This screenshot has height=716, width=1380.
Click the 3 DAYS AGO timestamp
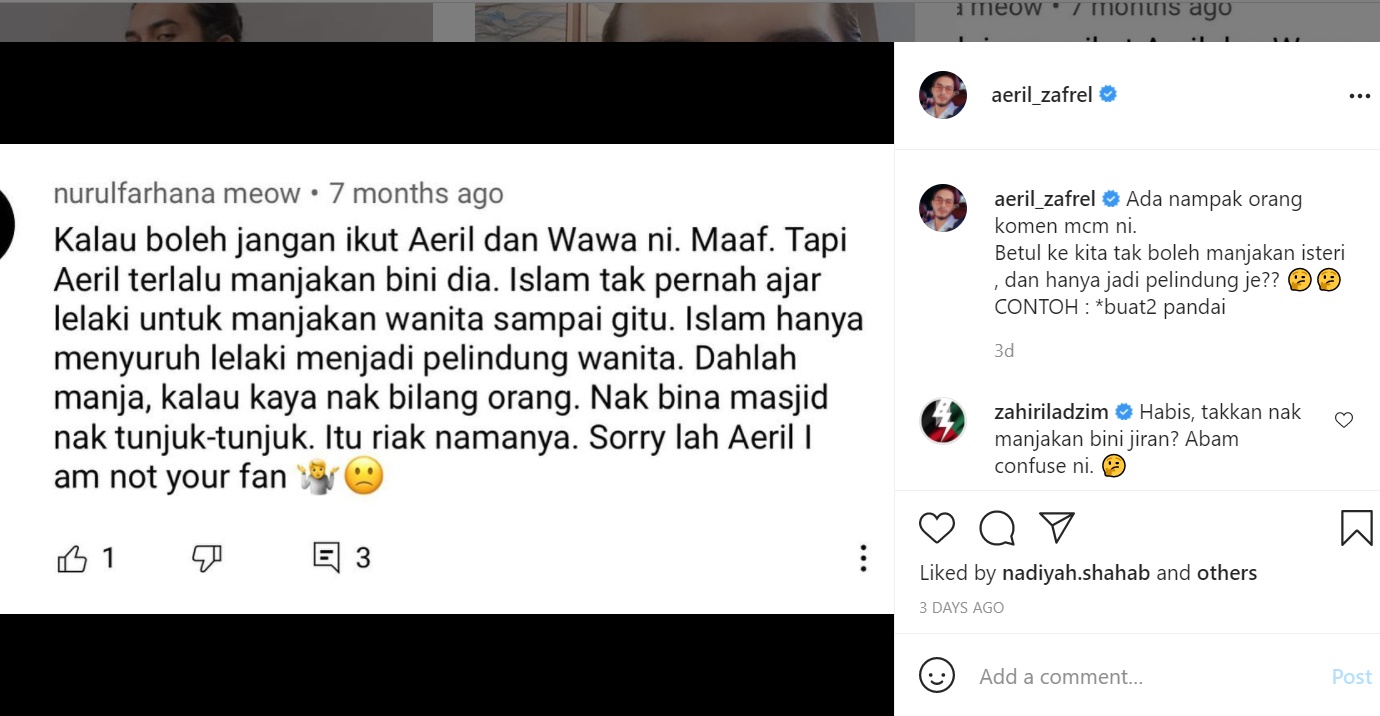coord(961,607)
